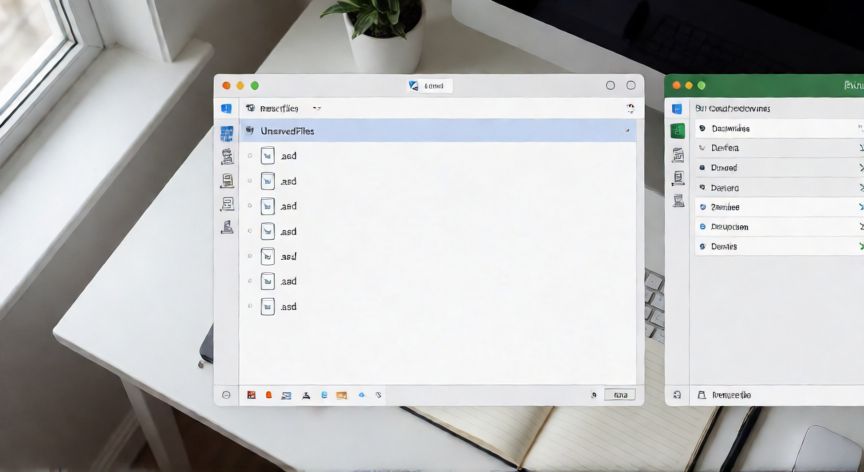Click the blue cloud icon in bottom toolbar
The image size is (864, 472).
coord(361,395)
